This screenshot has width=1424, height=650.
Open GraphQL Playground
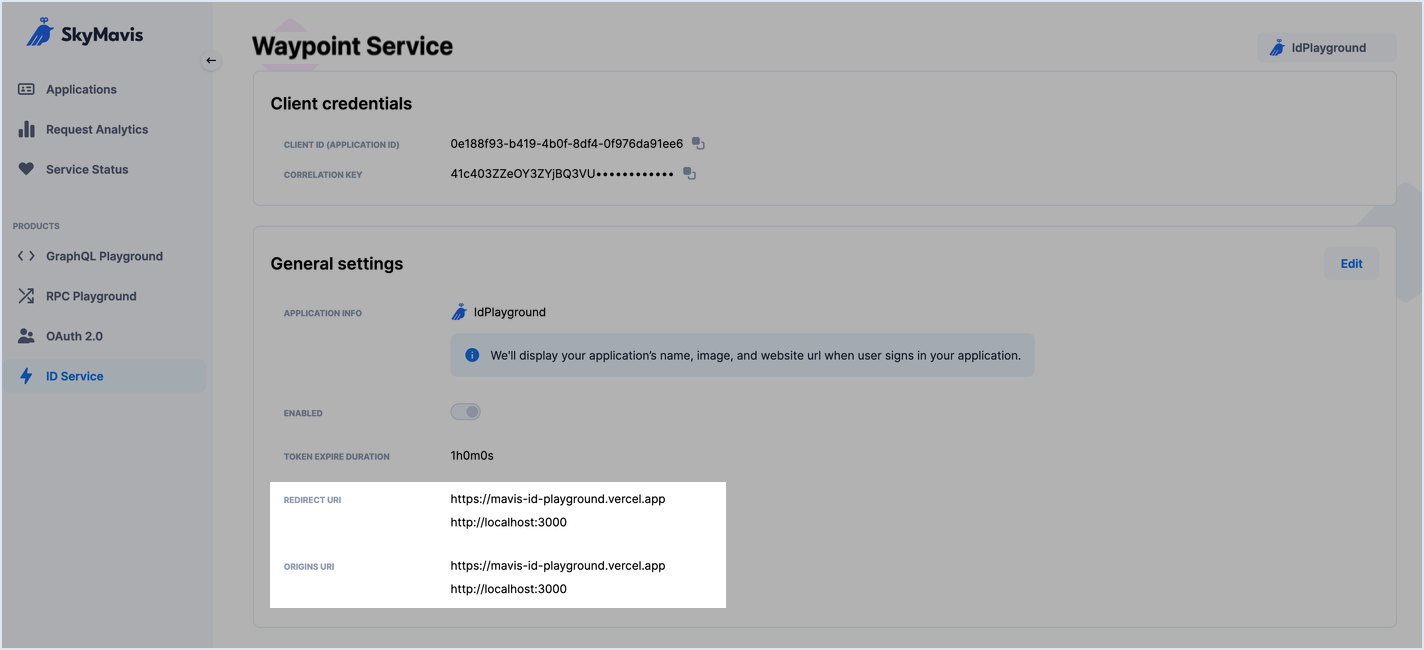click(104, 256)
